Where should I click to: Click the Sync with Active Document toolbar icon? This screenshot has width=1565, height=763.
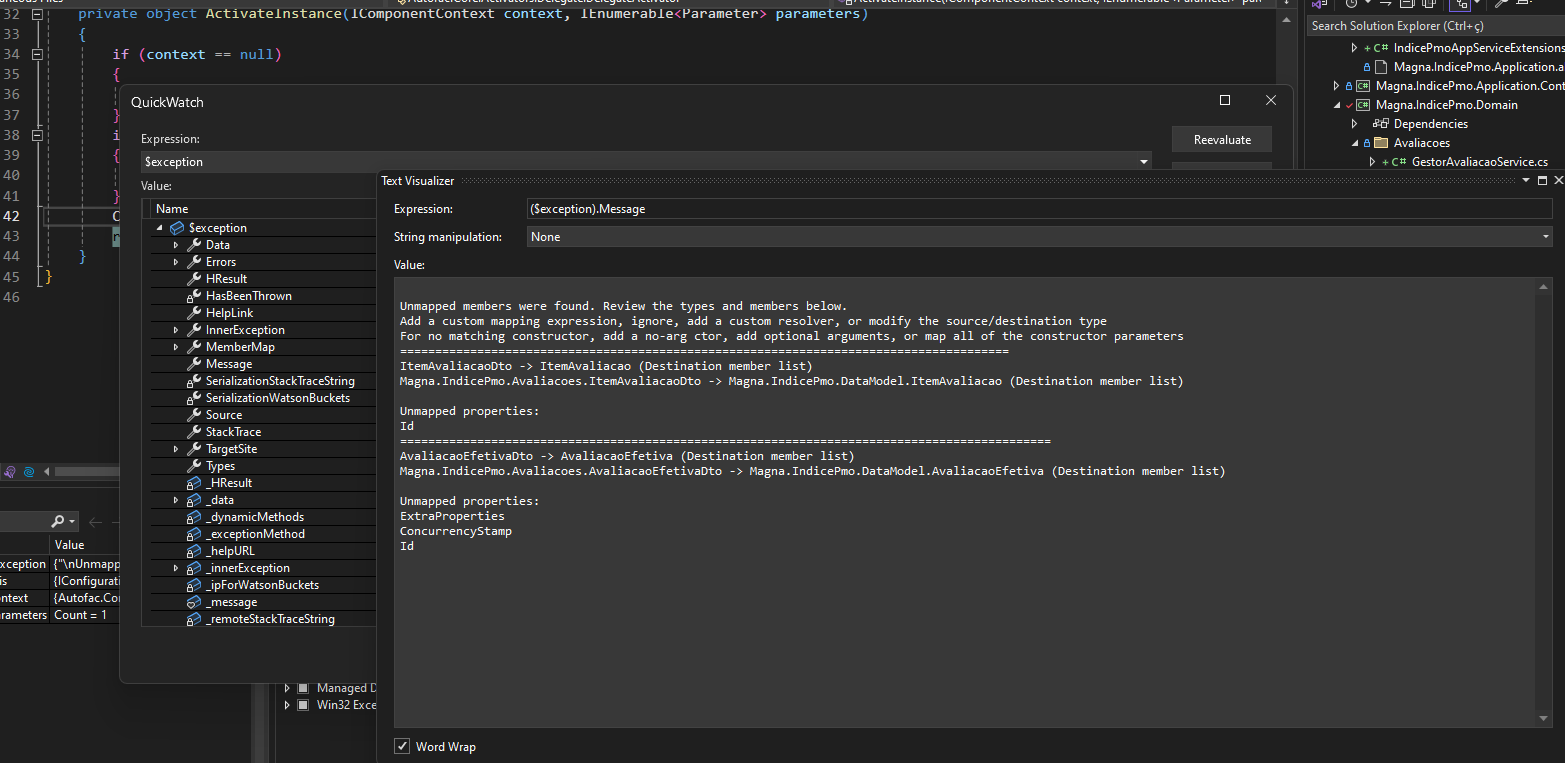1385,5
